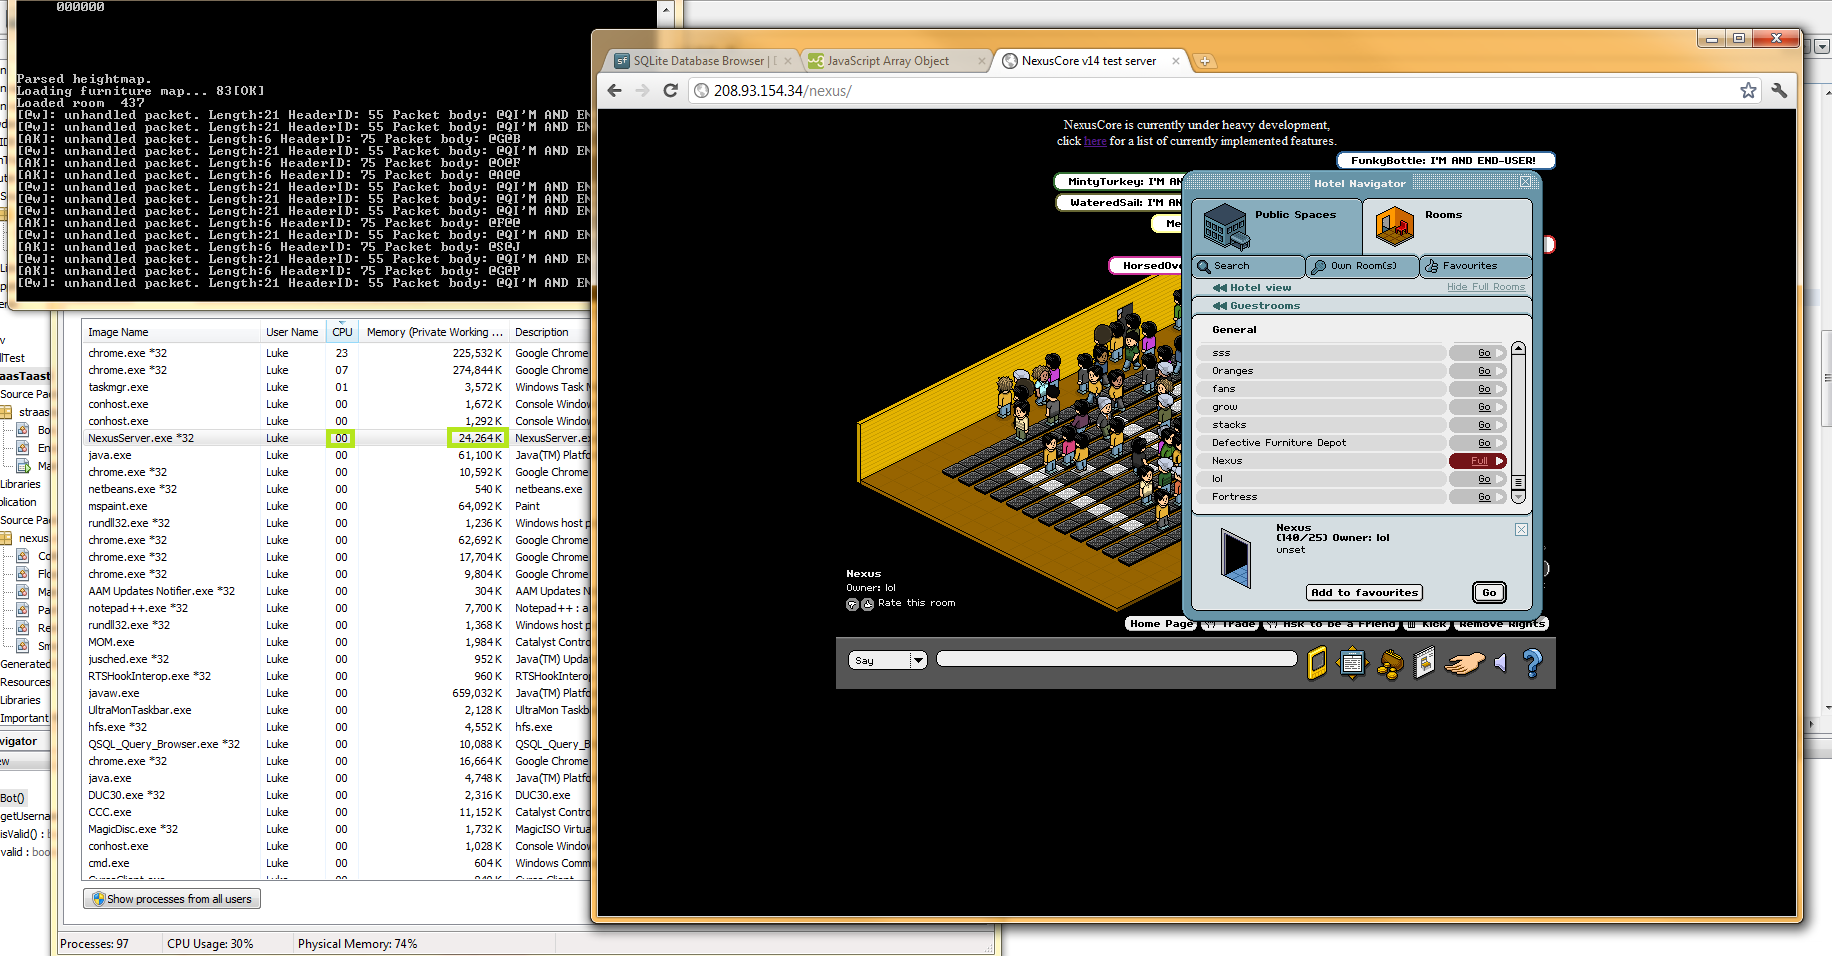Open Favourites tab in Navigator
The height and width of the screenshot is (956, 1832).
pos(1476,266)
